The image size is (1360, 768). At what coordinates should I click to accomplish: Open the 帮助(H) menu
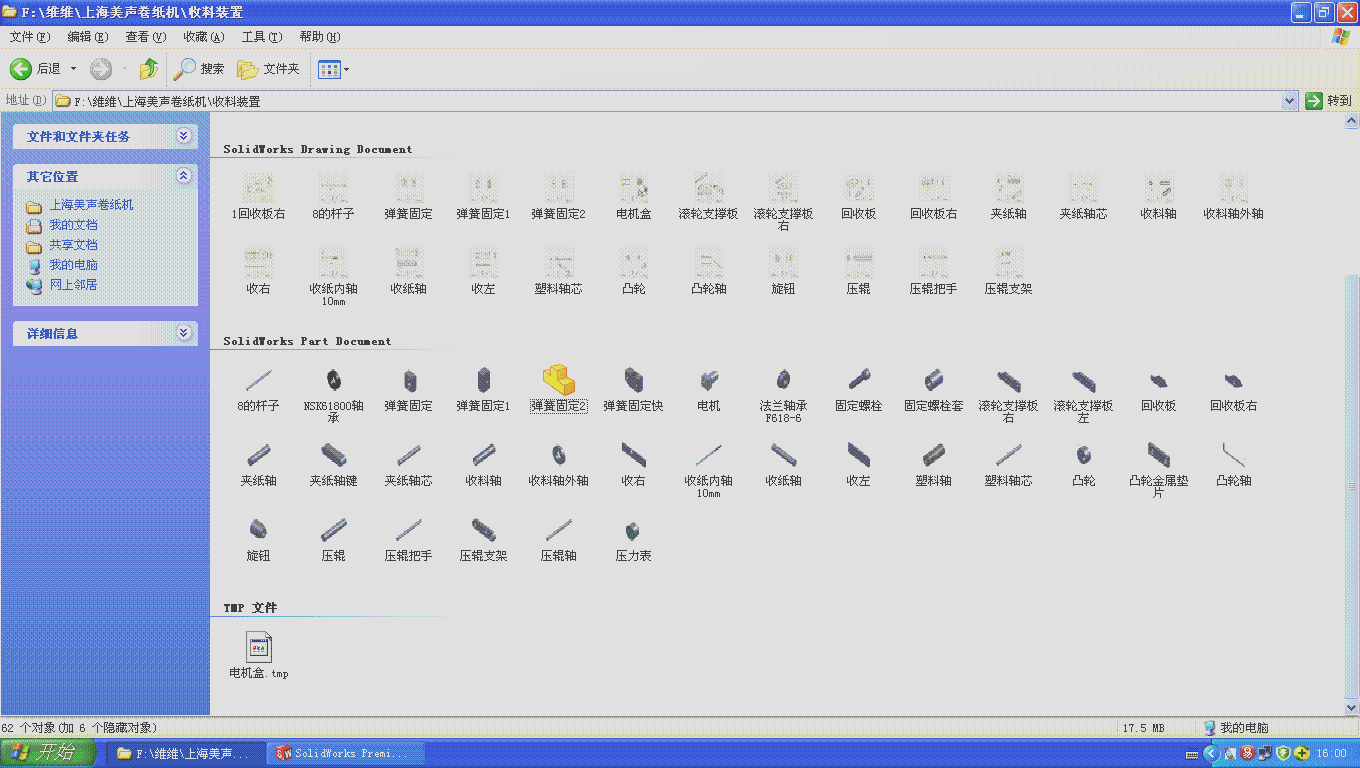pyautogui.click(x=319, y=37)
